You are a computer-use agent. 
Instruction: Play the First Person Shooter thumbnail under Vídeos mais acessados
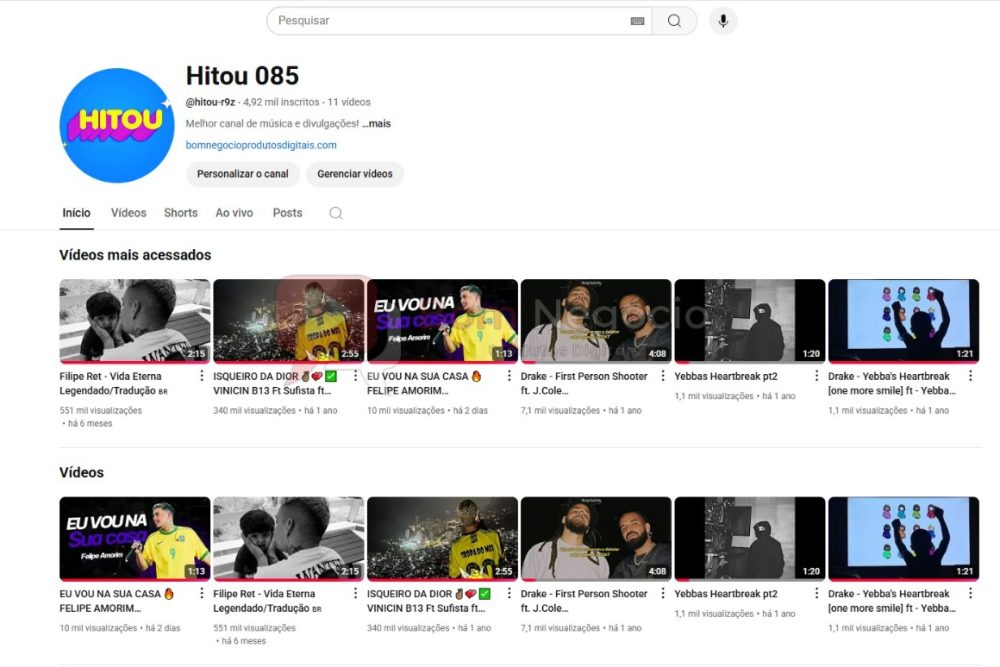[596, 321]
